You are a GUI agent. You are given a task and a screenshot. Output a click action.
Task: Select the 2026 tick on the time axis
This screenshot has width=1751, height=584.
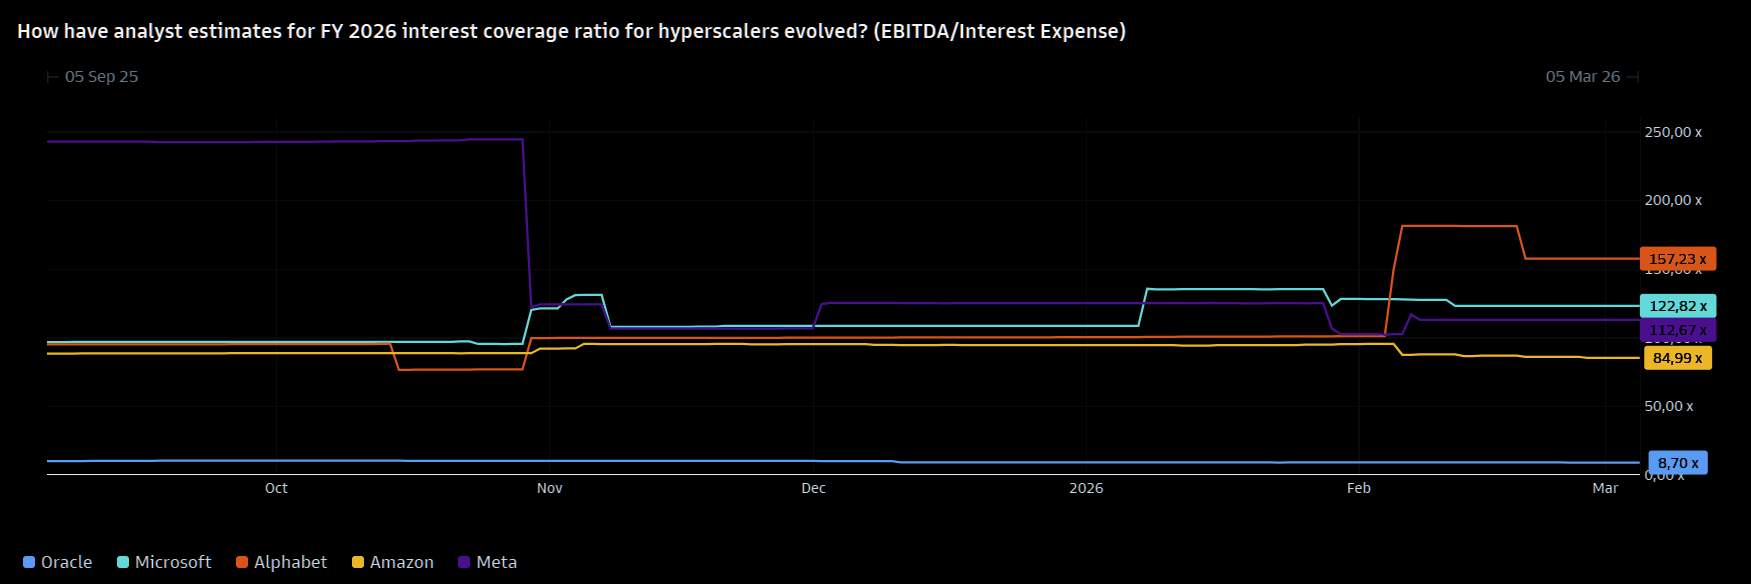coord(1086,488)
